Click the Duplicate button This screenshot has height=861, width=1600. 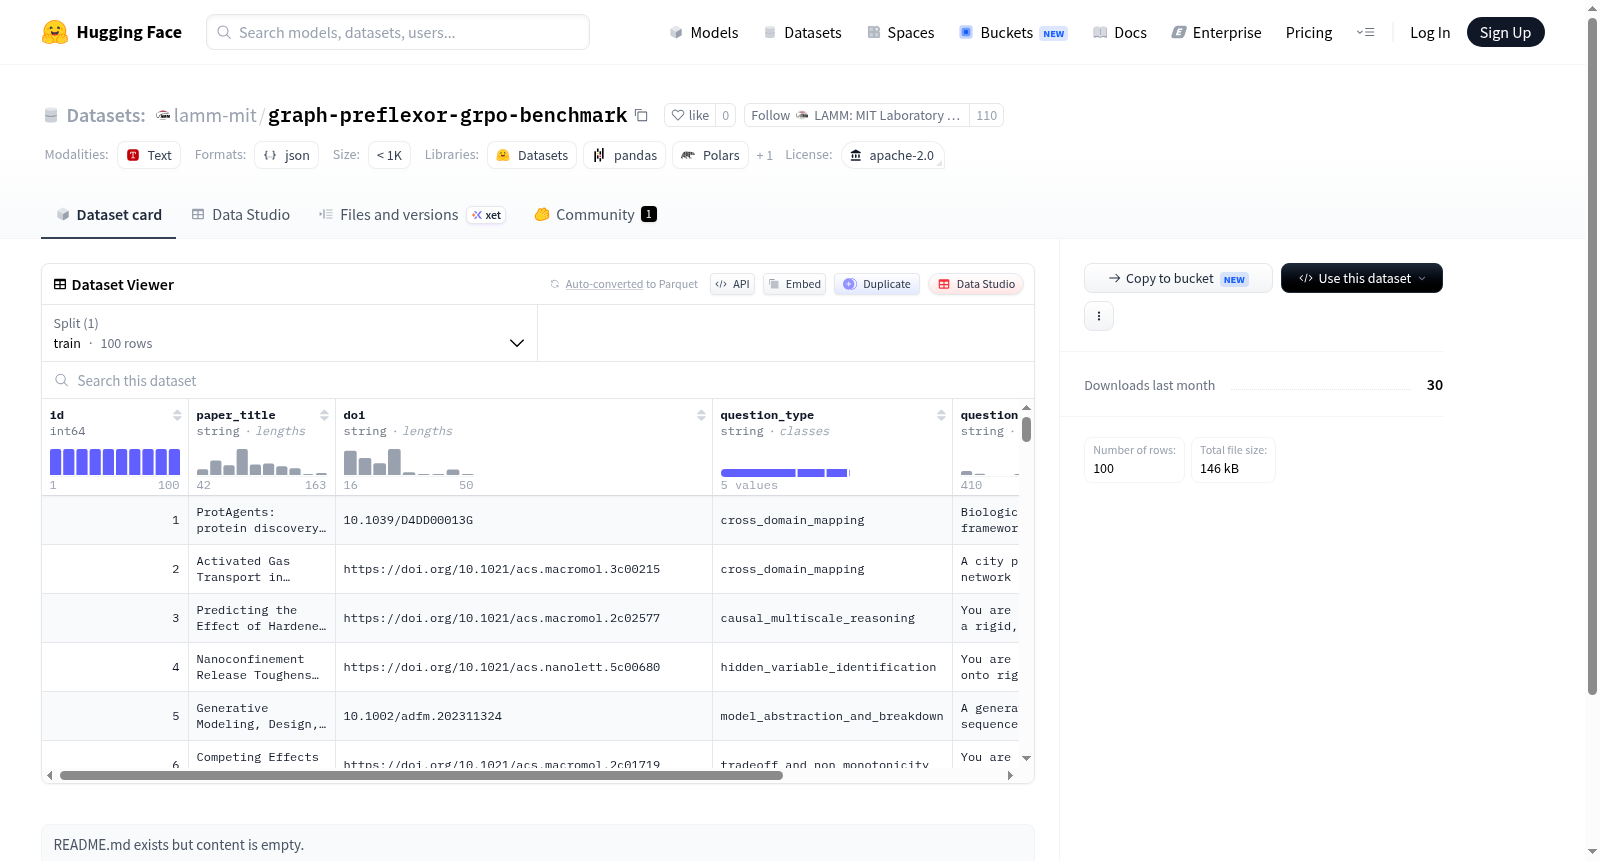(877, 284)
